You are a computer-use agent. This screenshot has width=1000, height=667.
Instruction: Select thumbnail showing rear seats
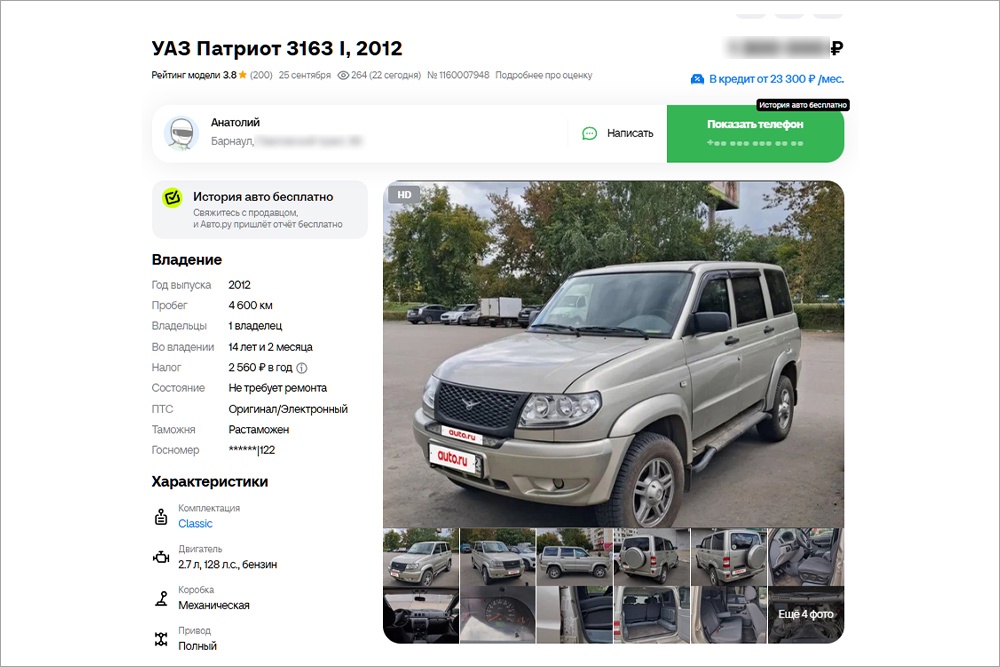coord(729,615)
